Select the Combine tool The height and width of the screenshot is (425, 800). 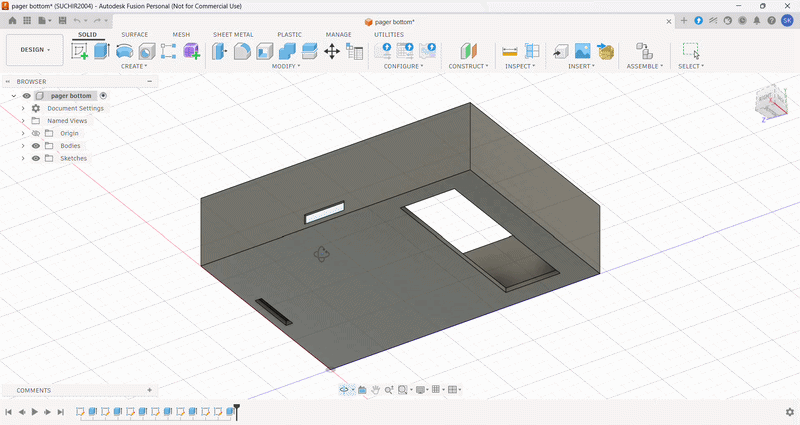(x=287, y=51)
